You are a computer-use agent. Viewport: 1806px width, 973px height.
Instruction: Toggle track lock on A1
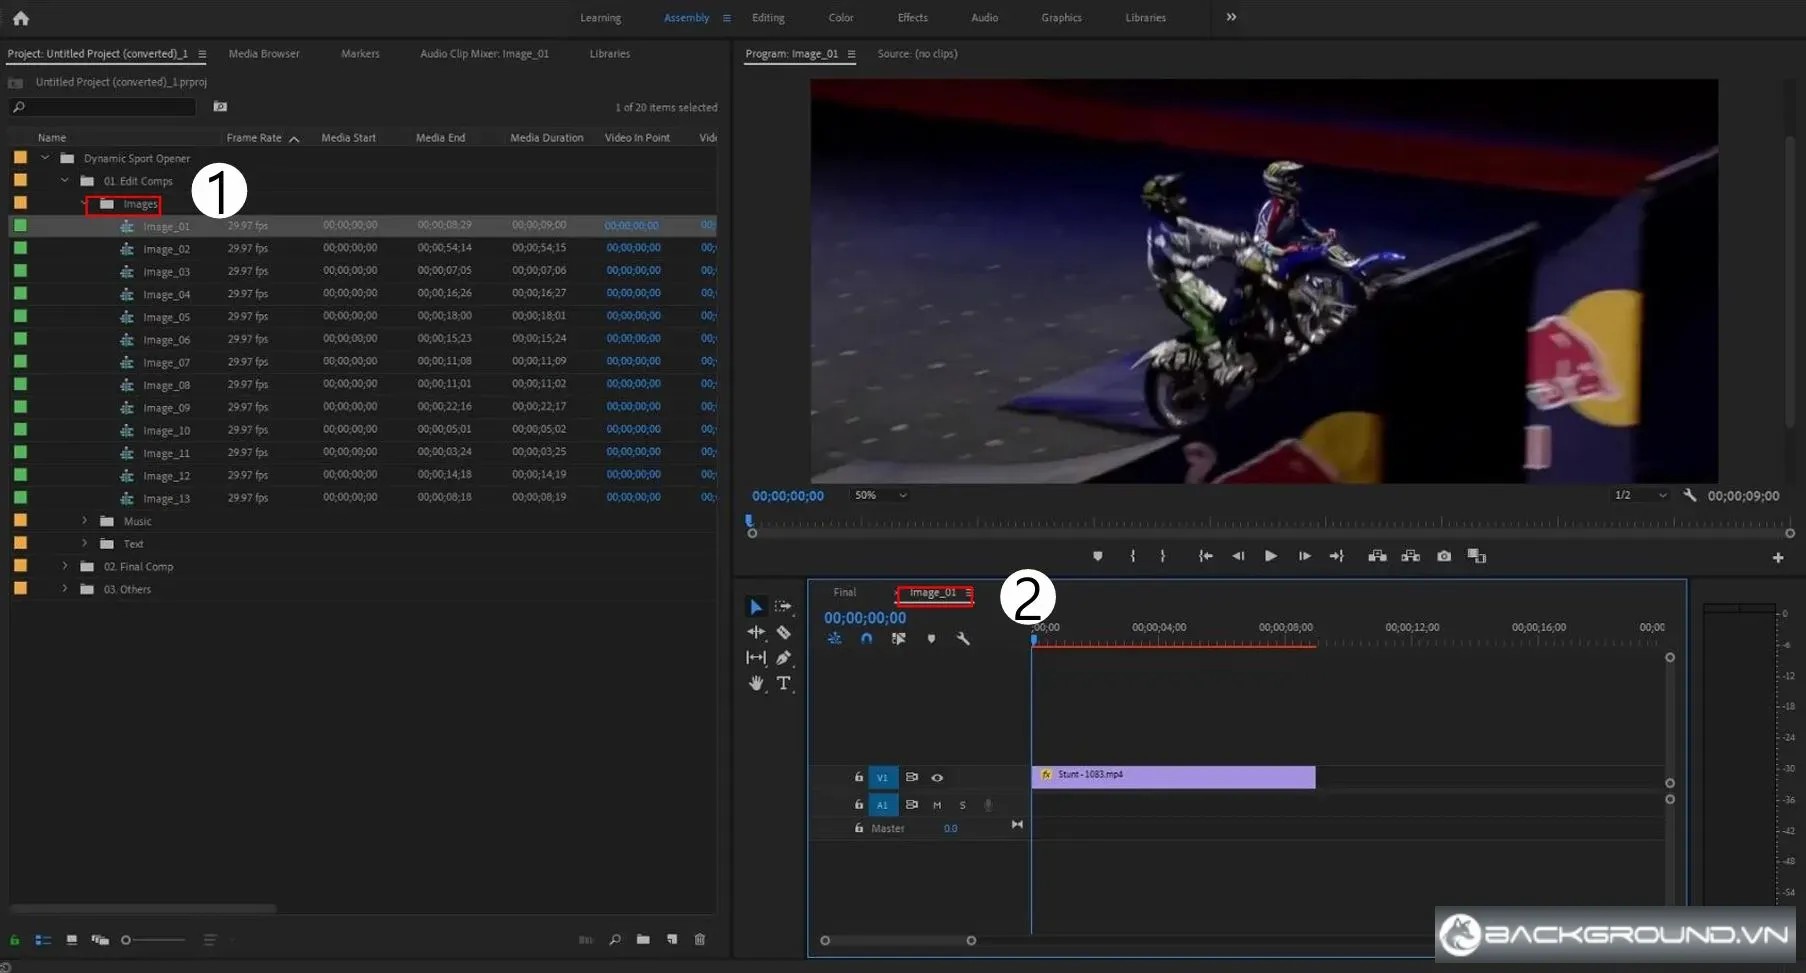[x=859, y=804]
